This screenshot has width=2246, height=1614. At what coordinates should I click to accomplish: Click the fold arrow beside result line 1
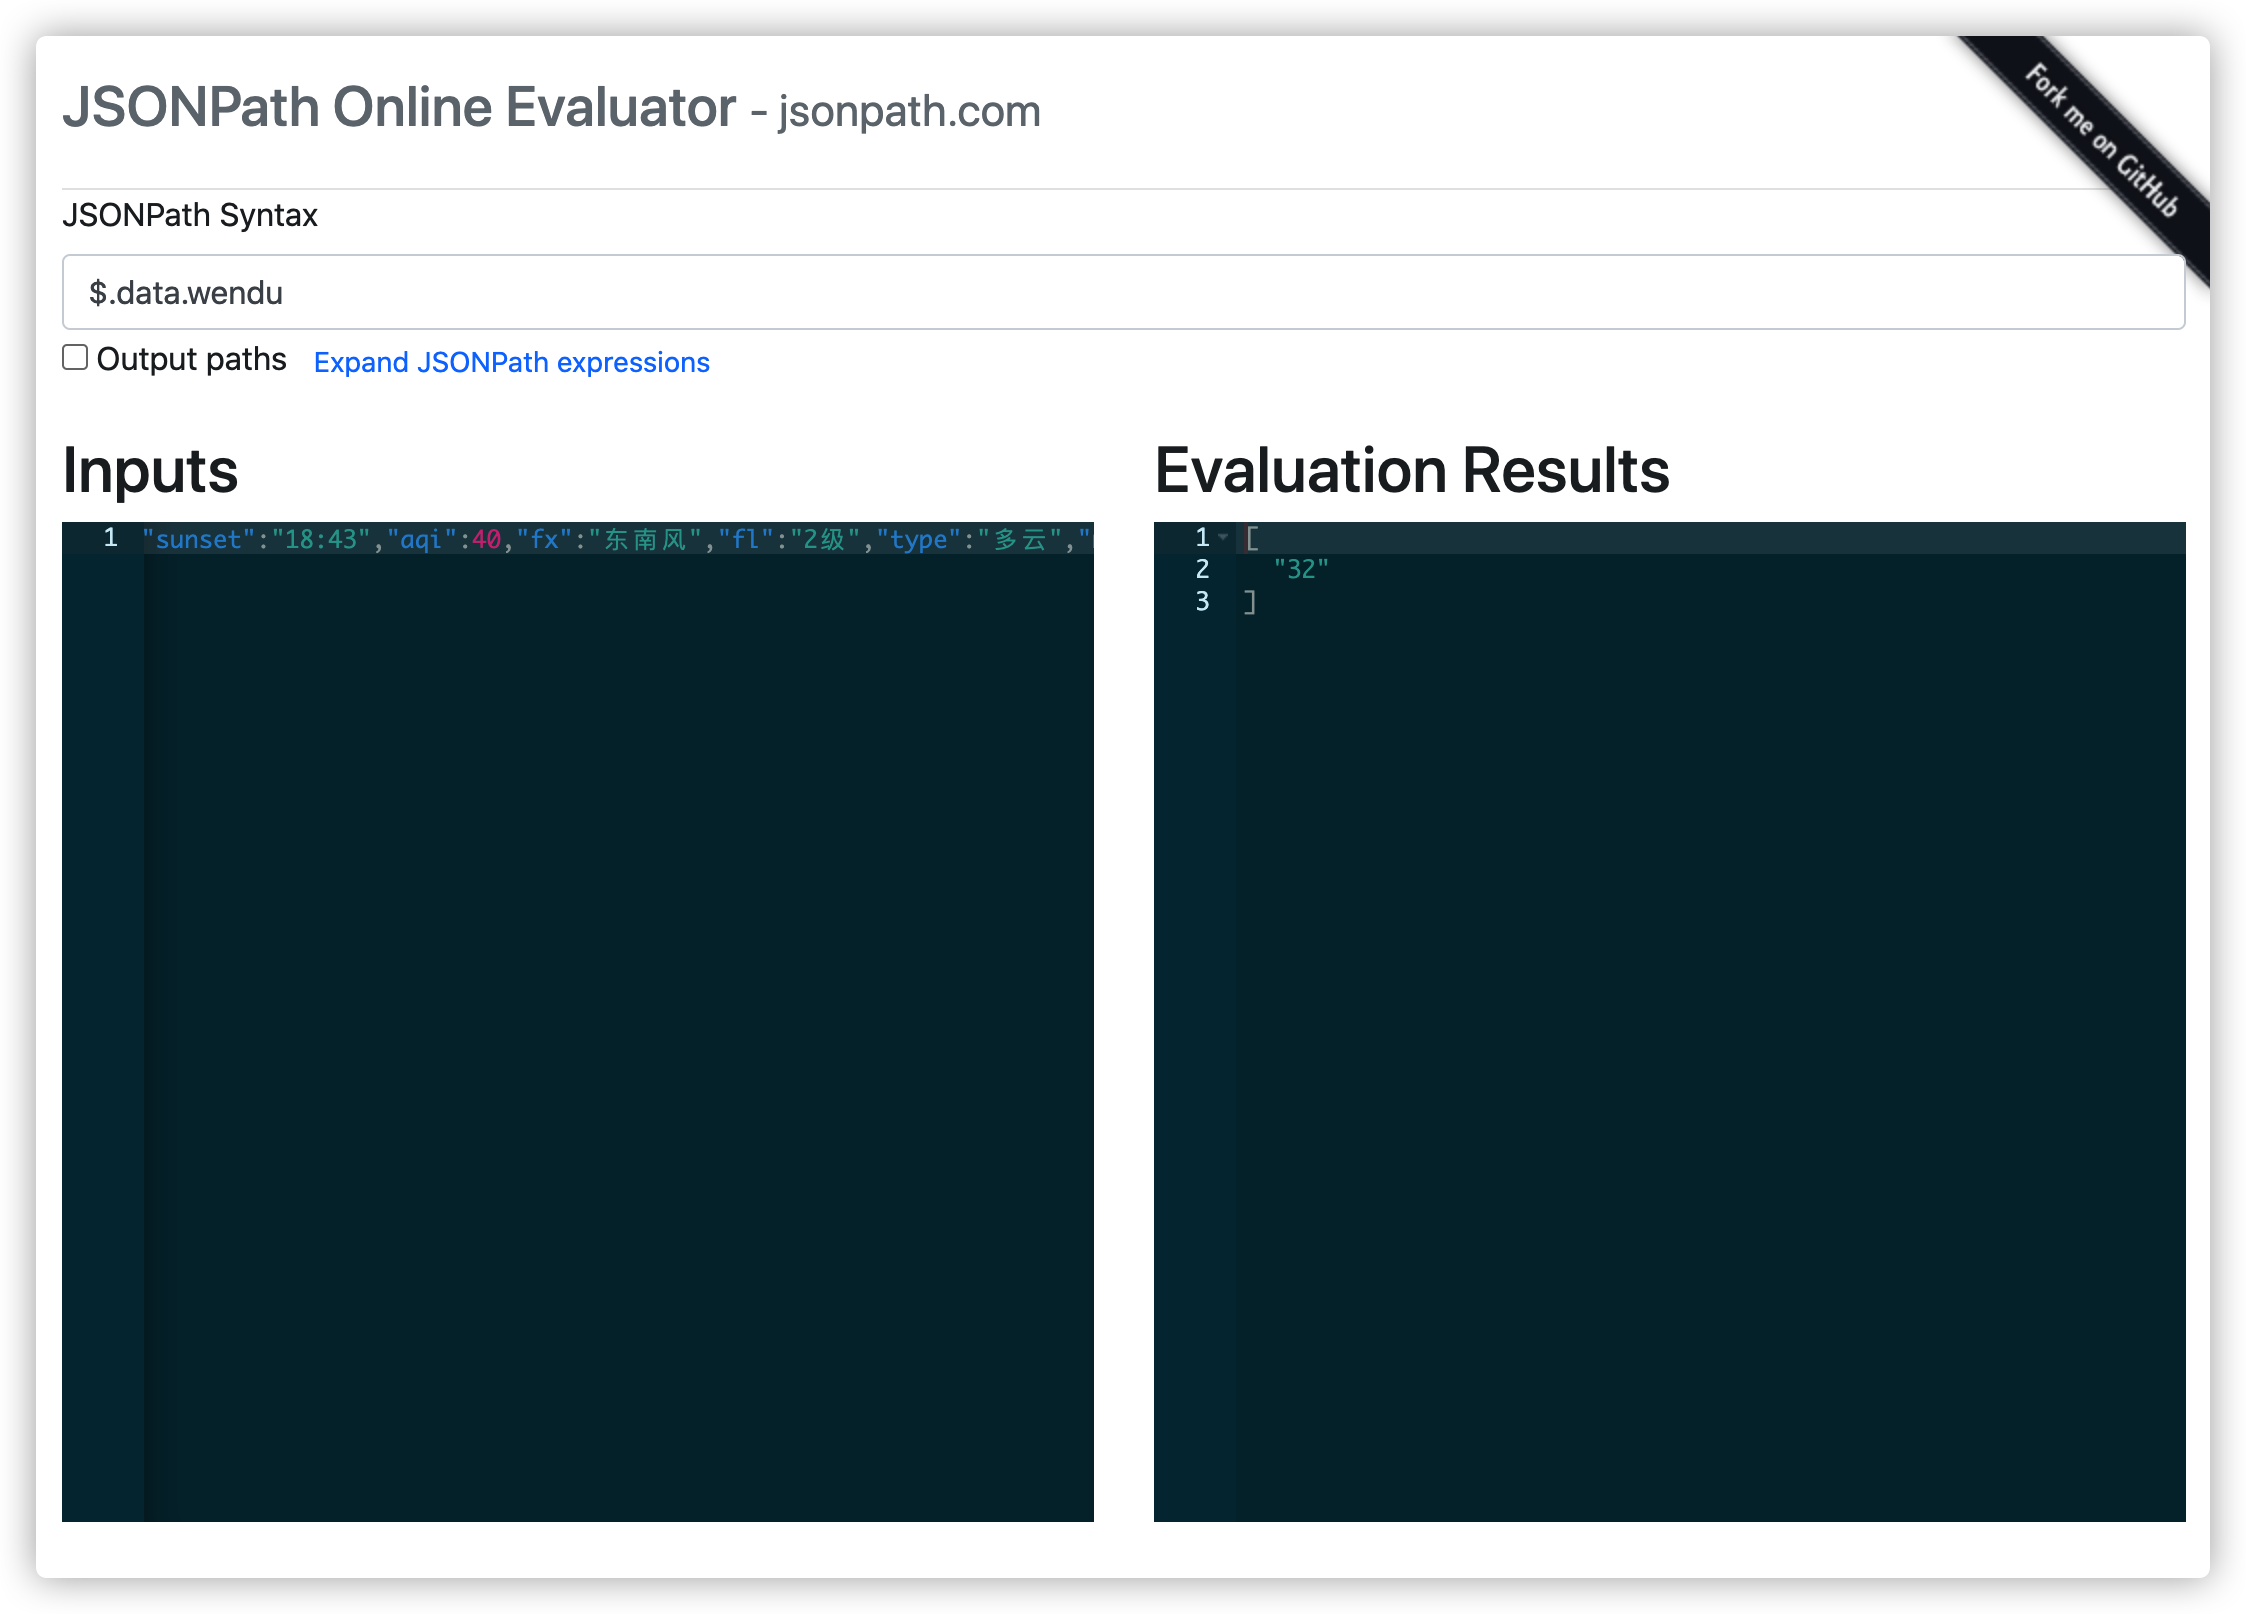coord(1223,537)
